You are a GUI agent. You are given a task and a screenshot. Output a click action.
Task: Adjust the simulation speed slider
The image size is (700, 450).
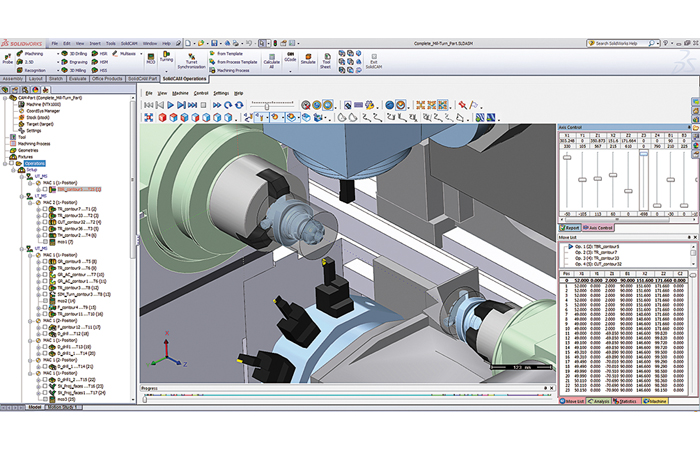[x=267, y=106]
